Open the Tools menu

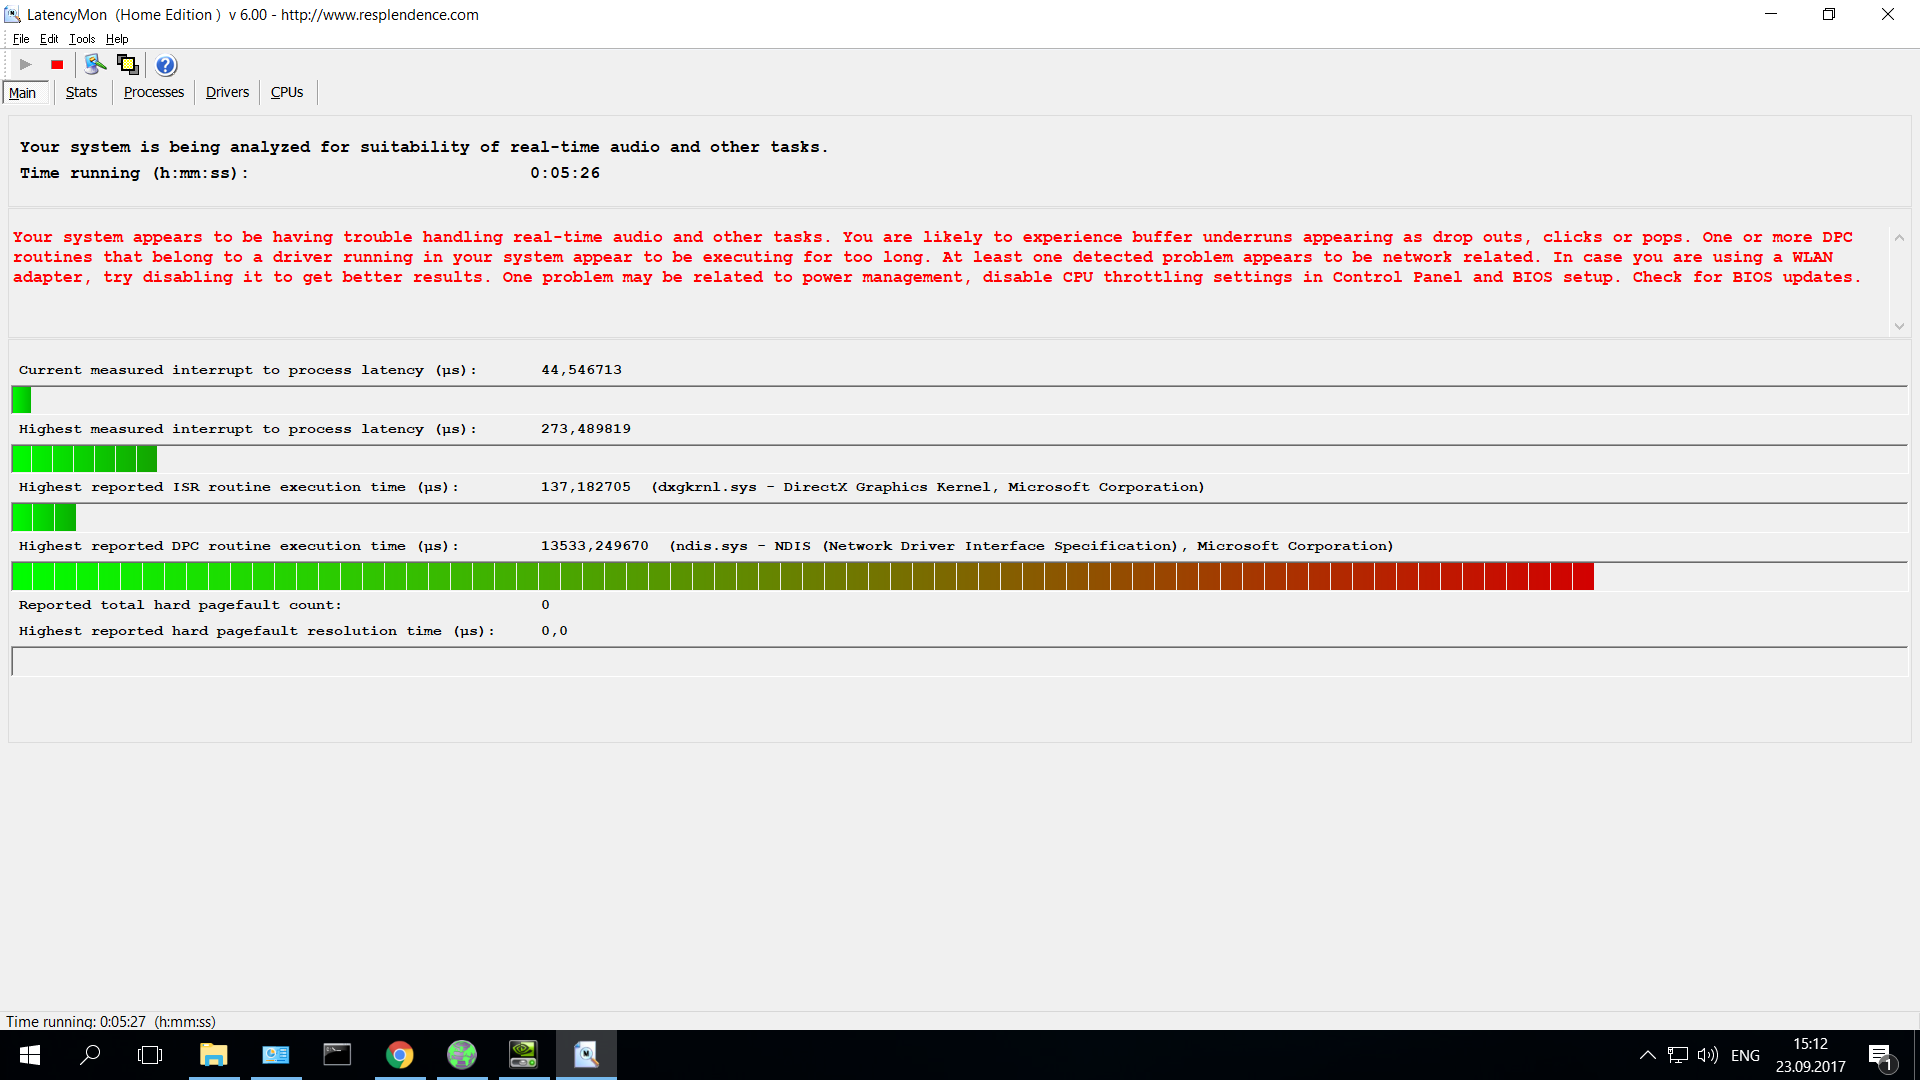click(82, 39)
